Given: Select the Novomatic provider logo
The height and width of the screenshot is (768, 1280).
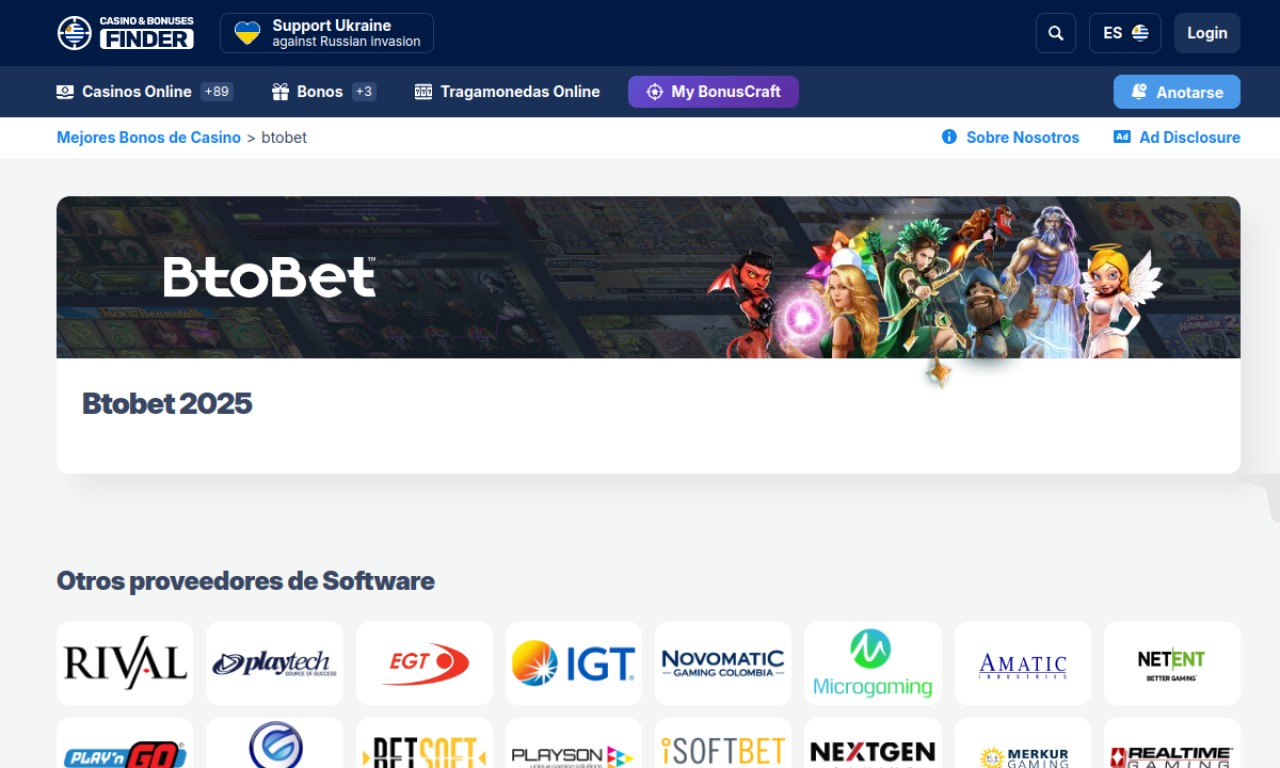Looking at the screenshot, I should click(x=723, y=664).
